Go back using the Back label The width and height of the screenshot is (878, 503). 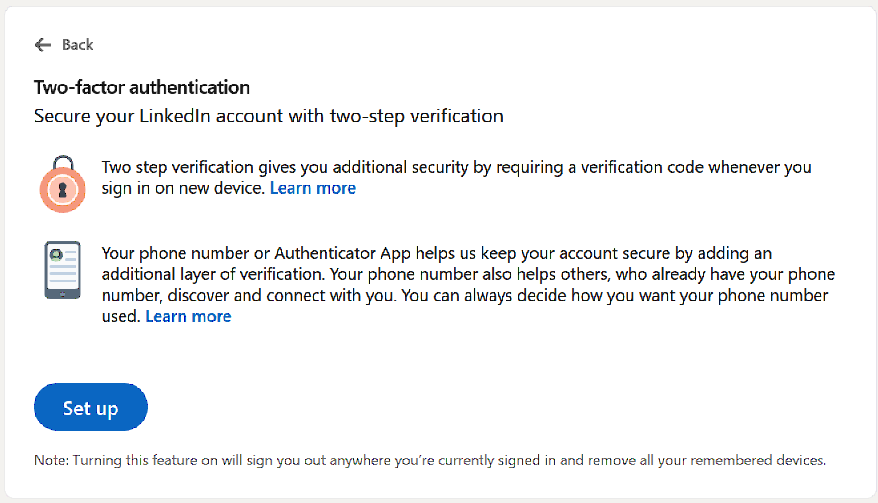[77, 44]
